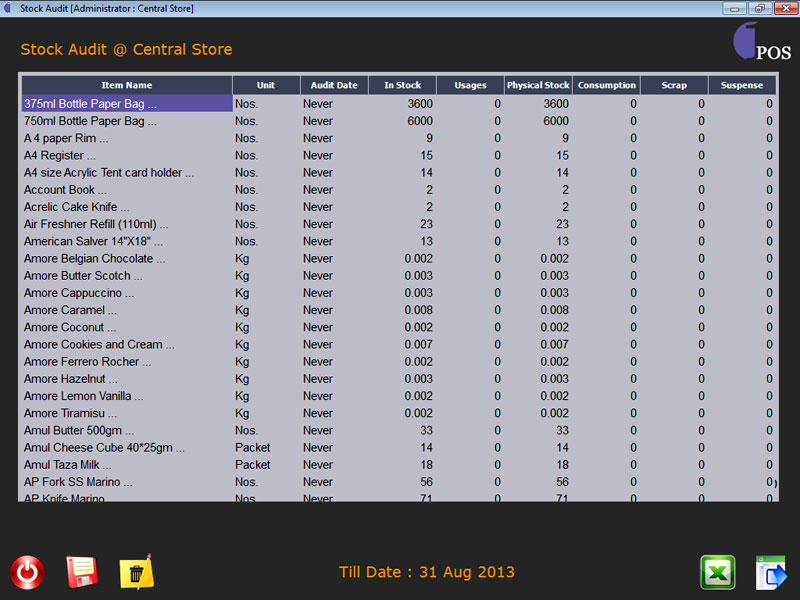Export stock audit to Excel
The height and width of the screenshot is (600, 800).
[x=717, y=572]
